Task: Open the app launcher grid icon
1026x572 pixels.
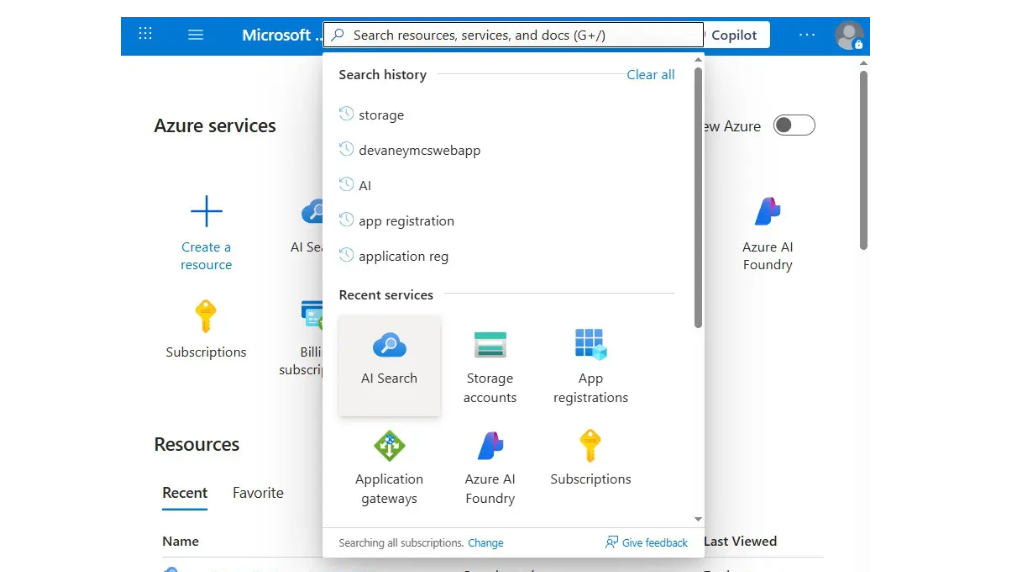Action: click(145, 34)
